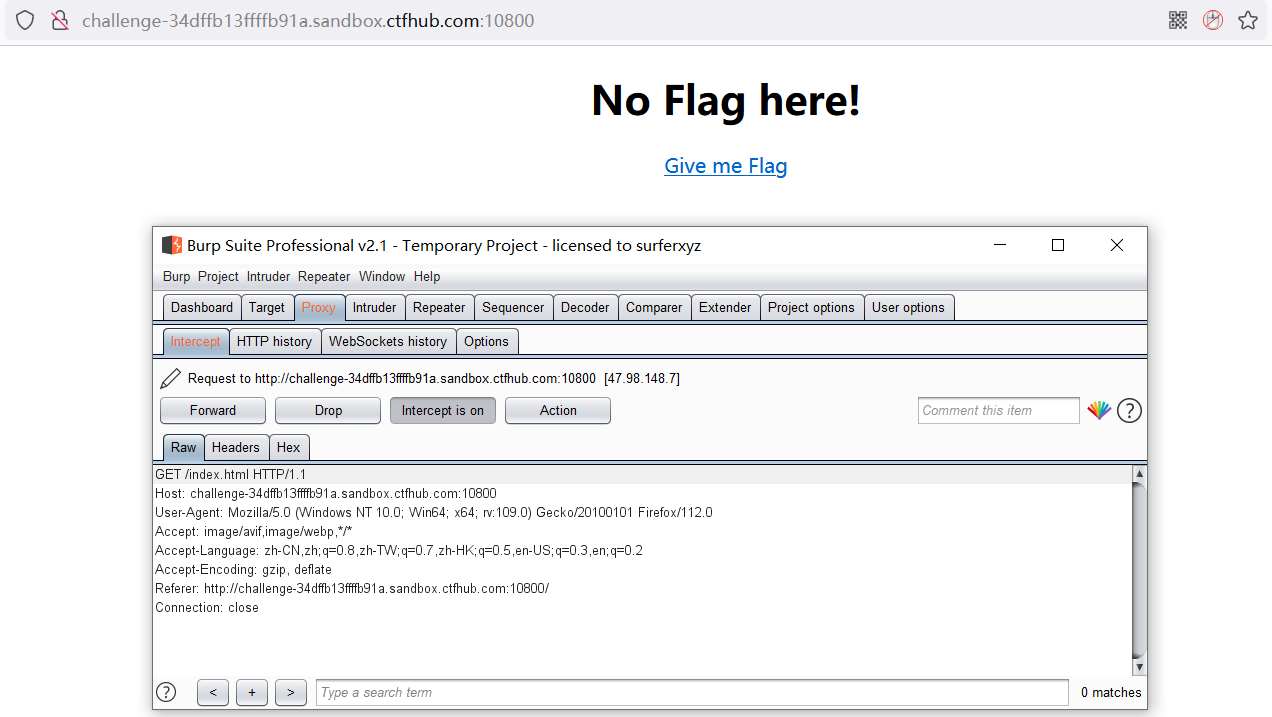Image resolution: width=1272 pixels, height=717 pixels.
Task: Go to previous search match button
Action: 213,692
